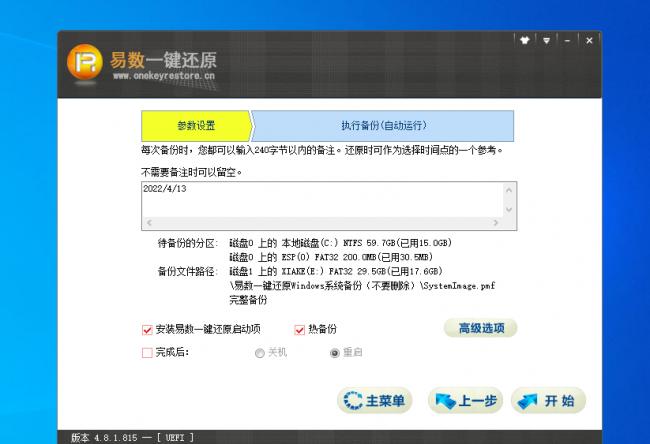Viewport: 650px width, 444px height.
Task: Click the note box scroll up arrow
Action: pyautogui.click(x=509, y=190)
